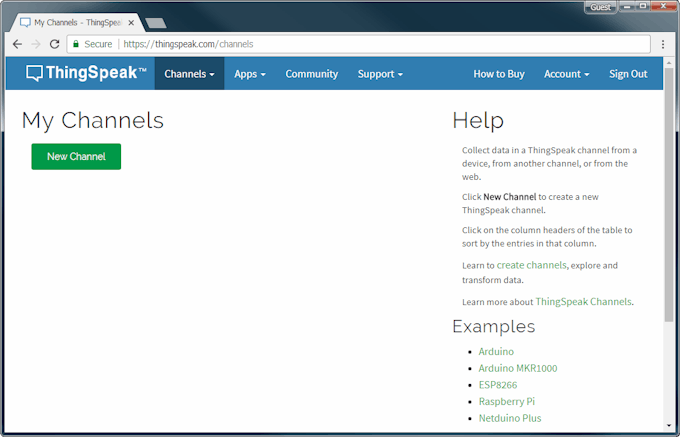Open the How to Buy page
680x437 pixels.
pyautogui.click(x=499, y=74)
